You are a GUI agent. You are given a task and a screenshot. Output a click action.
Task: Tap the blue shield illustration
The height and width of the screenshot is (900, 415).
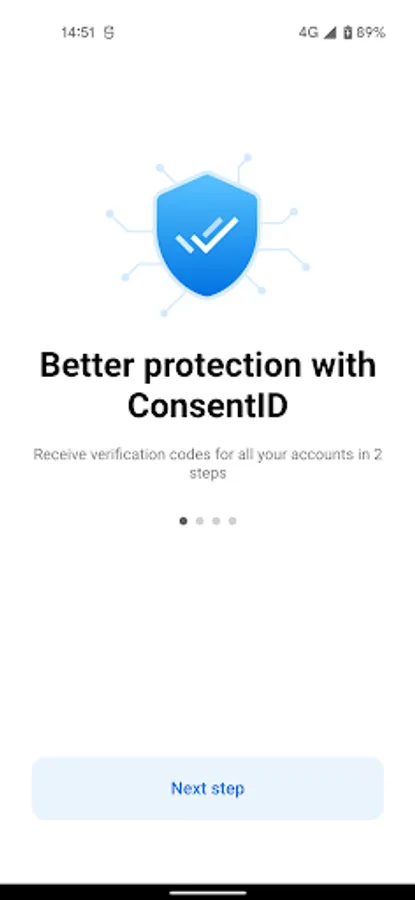click(207, 235)
